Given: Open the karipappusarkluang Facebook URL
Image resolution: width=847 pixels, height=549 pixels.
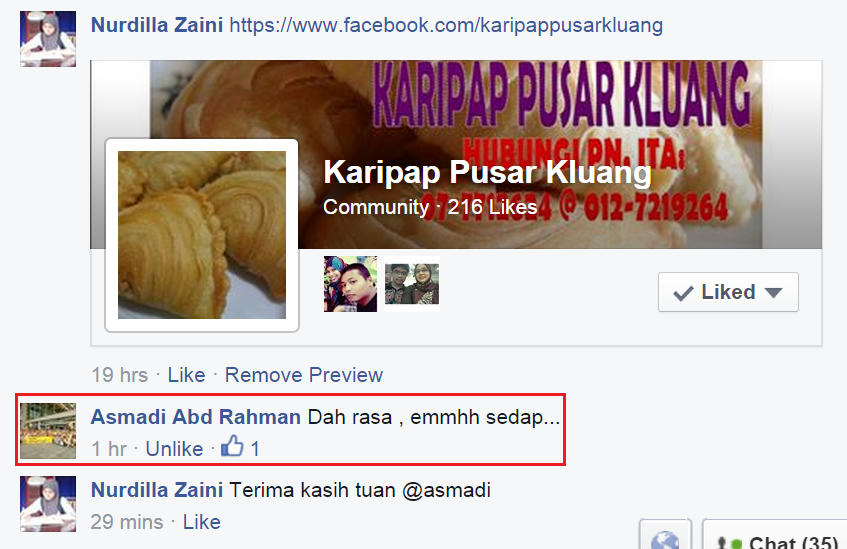Looking at the screenshot, I should (446, 25).
